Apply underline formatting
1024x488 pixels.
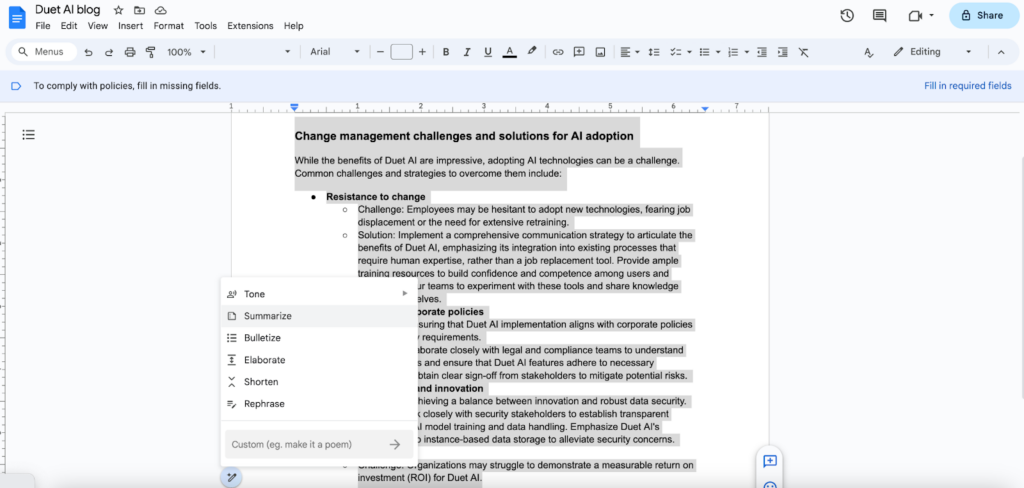487,52
